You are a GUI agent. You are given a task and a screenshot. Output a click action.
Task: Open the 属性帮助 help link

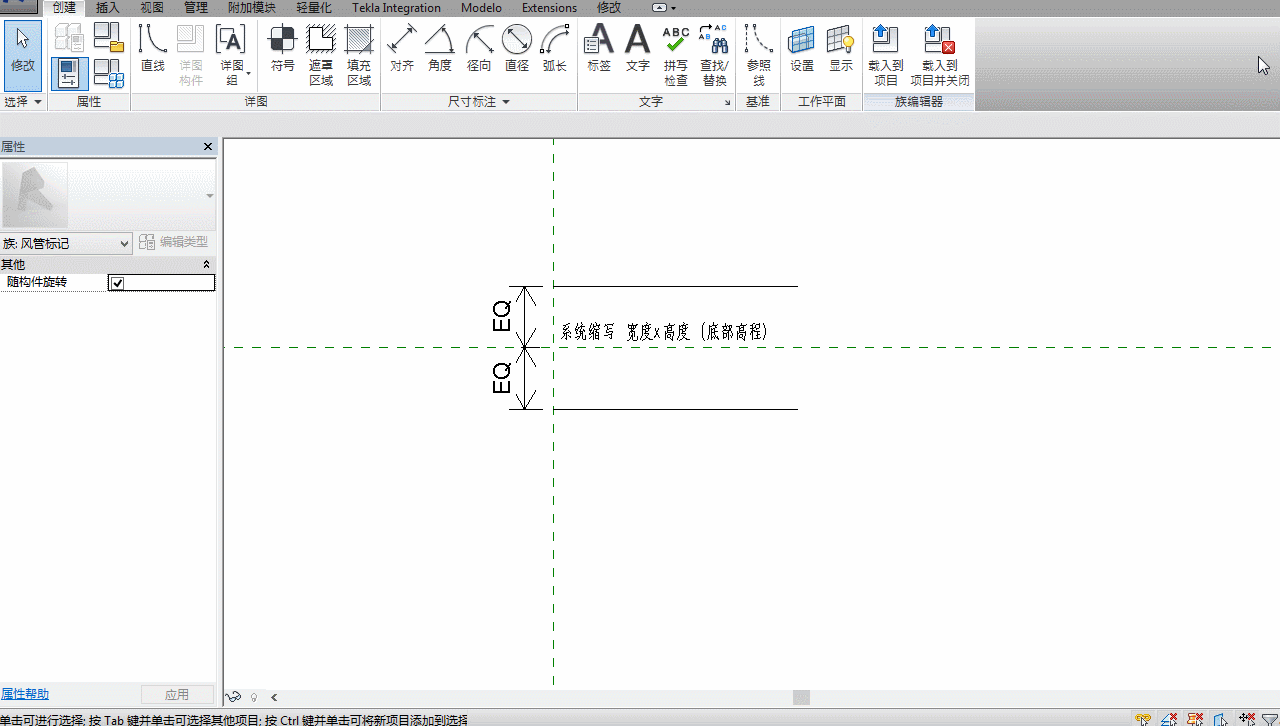(25, 694)
